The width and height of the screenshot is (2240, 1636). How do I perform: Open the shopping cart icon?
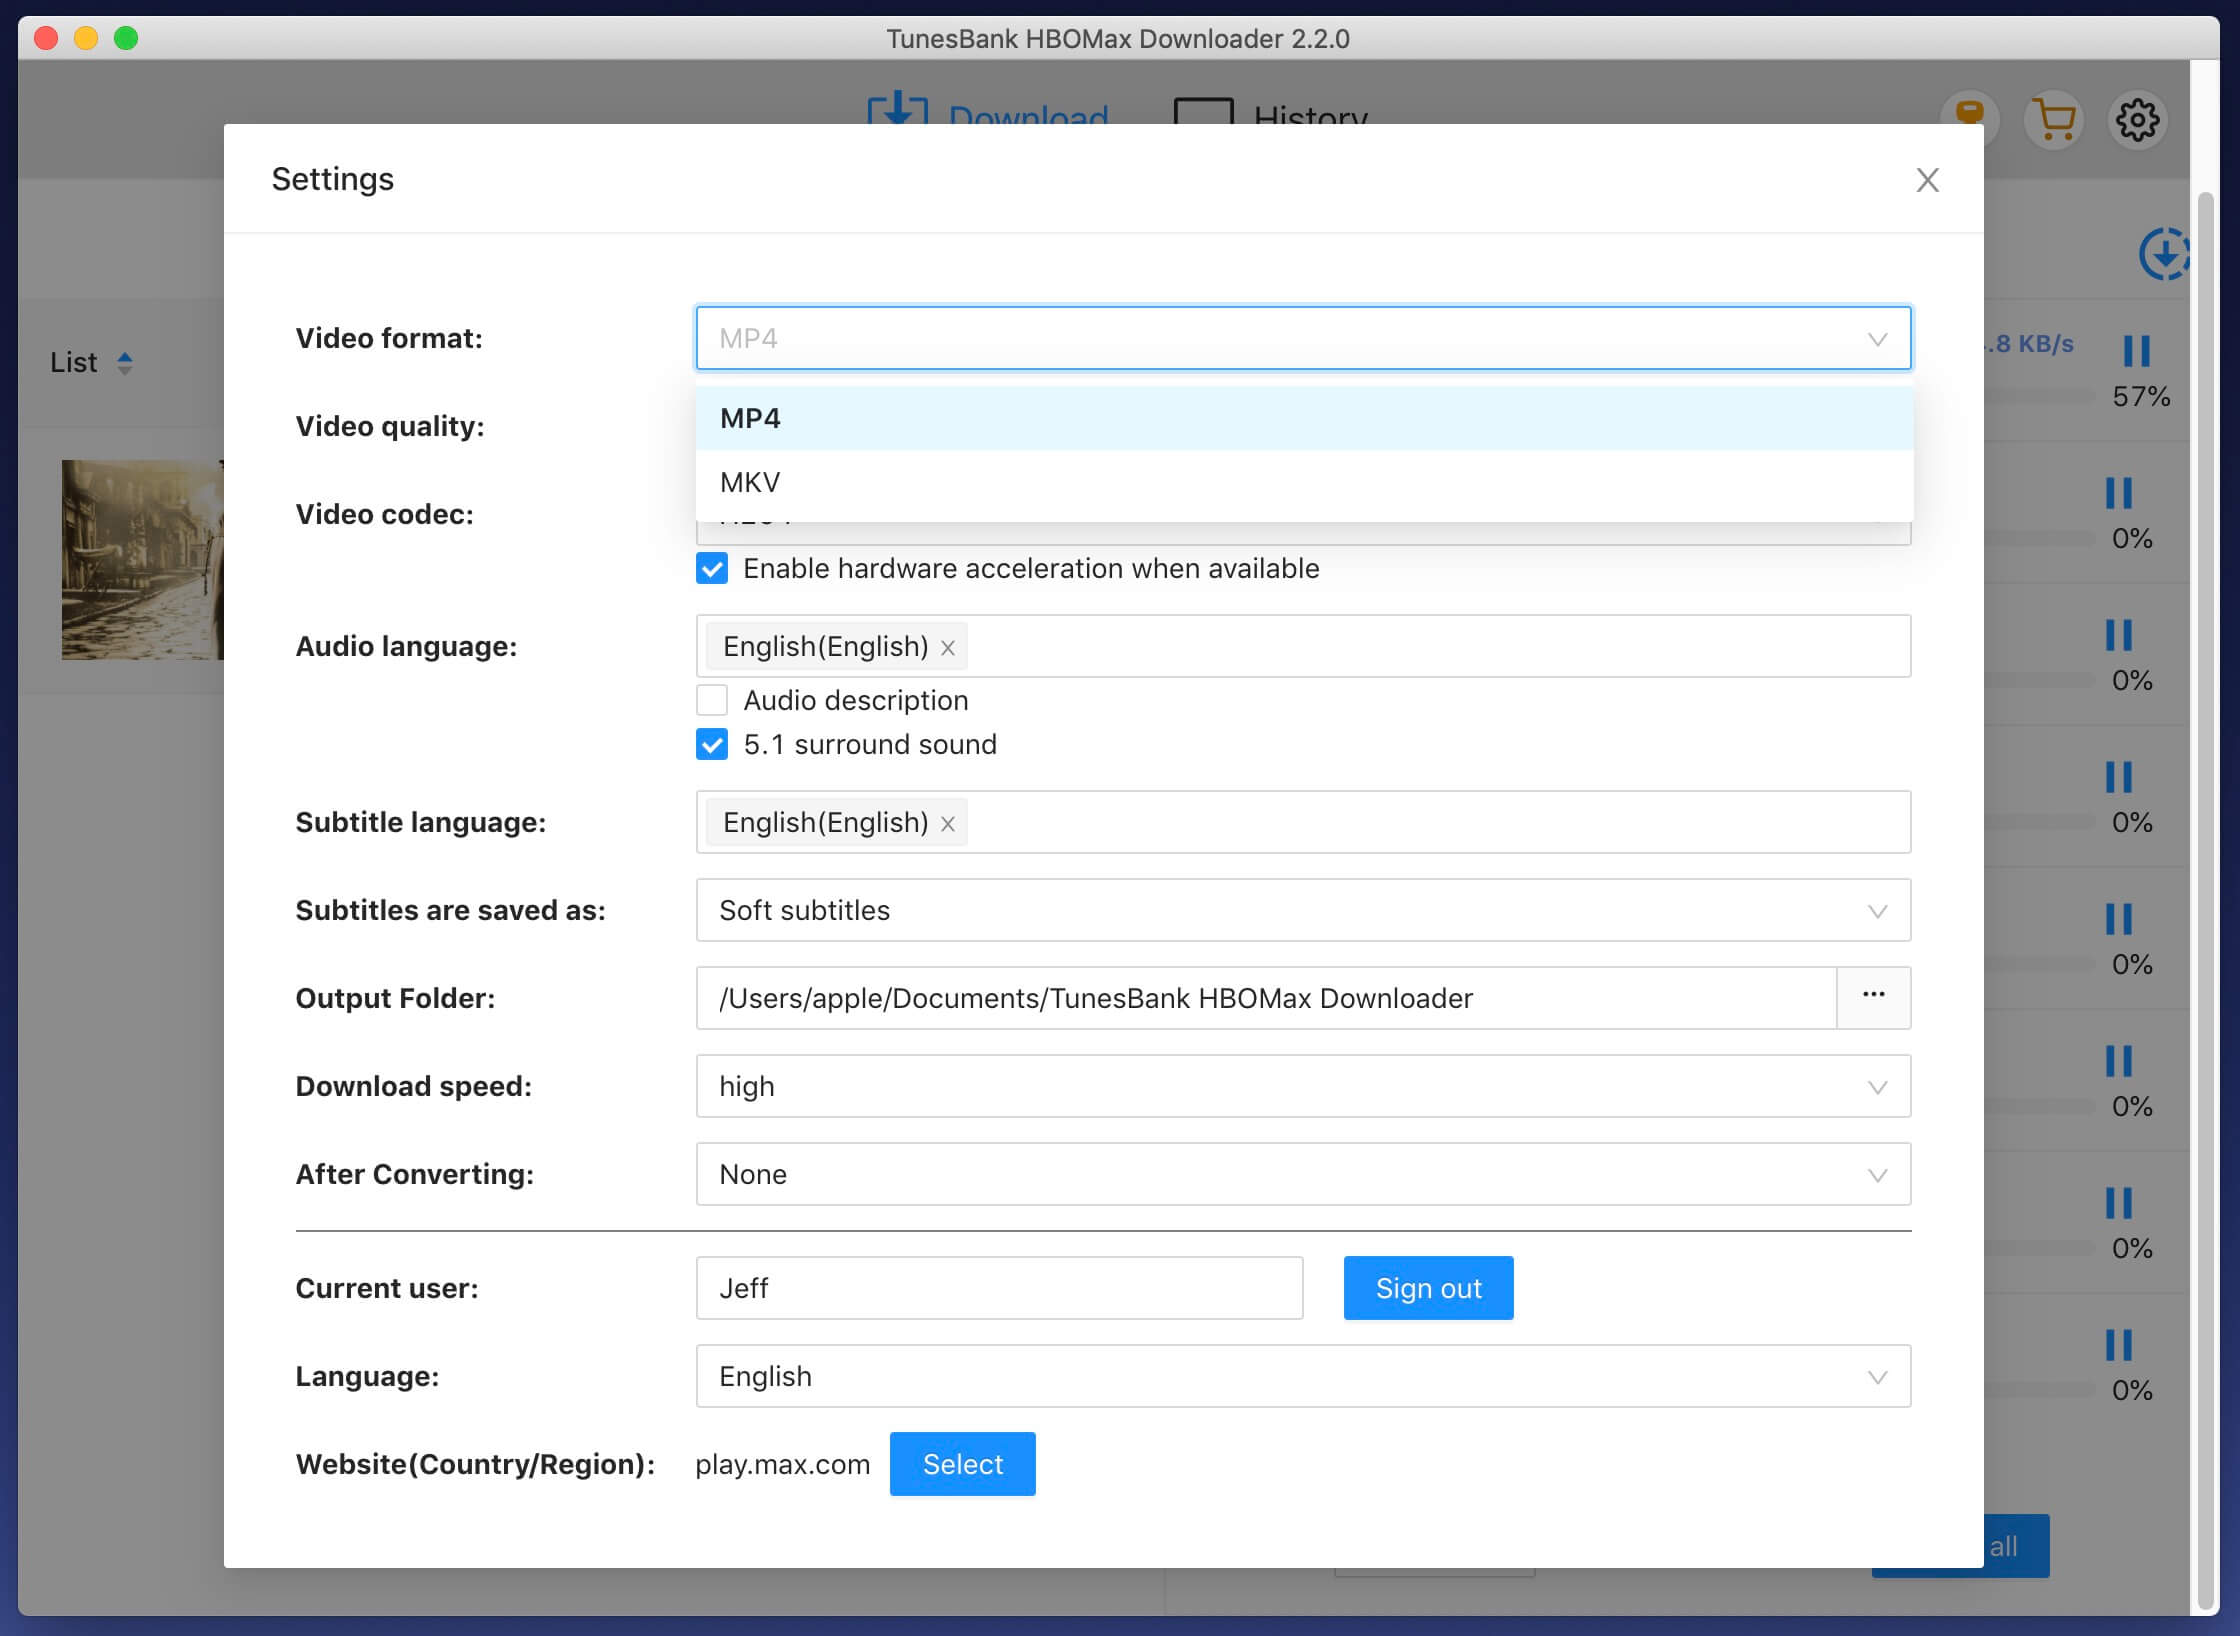click(2054, 120)
